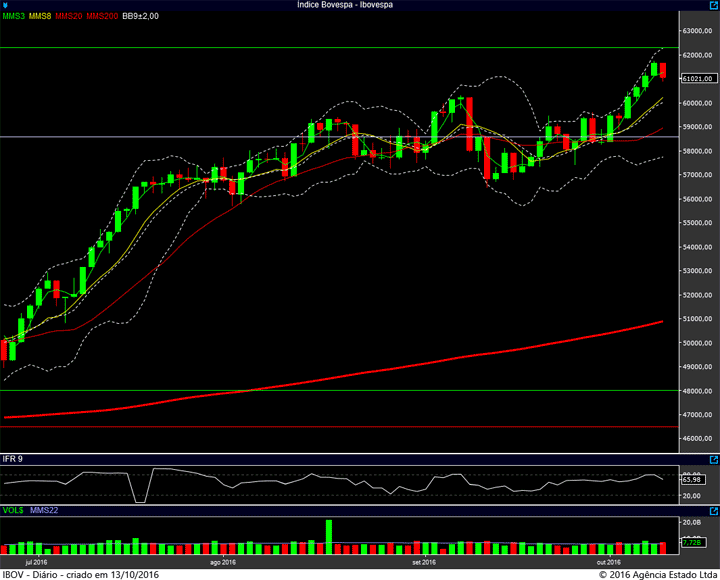The width and height of the screenshot is (720, 580).
Task: Click the last red candlestick near 61021
Action: click(663, 71)
